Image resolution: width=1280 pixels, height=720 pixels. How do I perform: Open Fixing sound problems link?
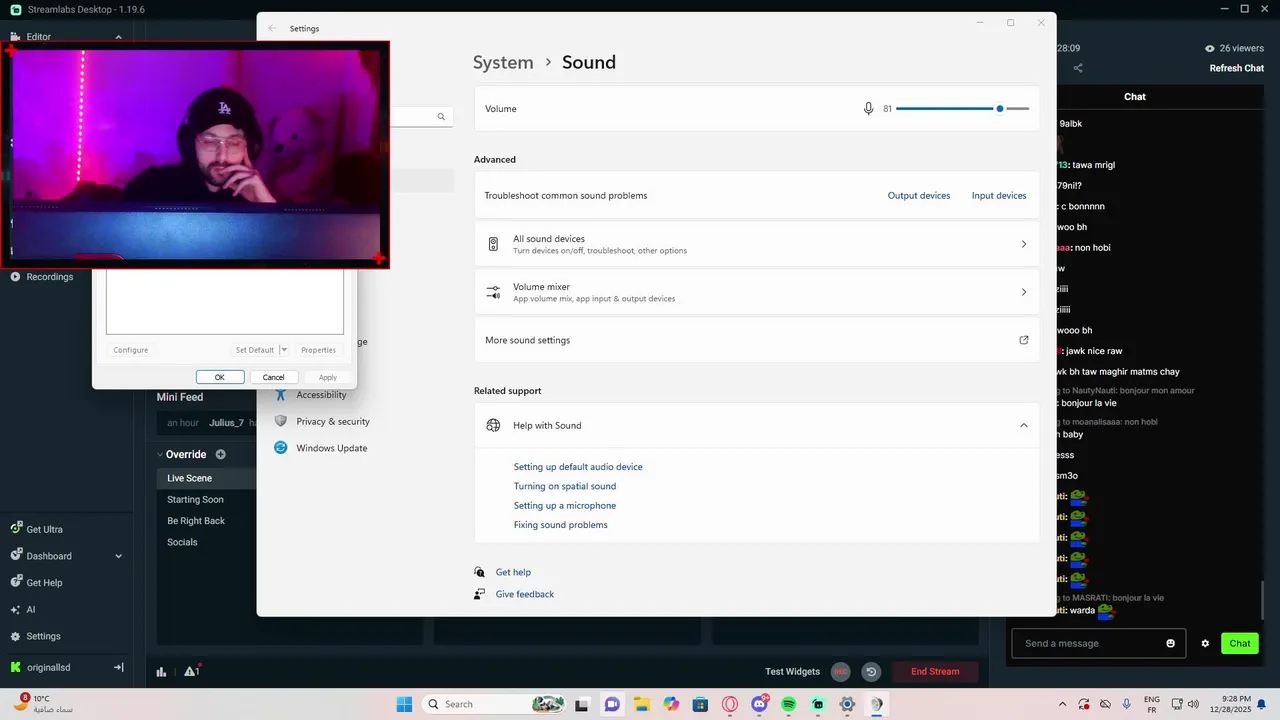point(561,525)
